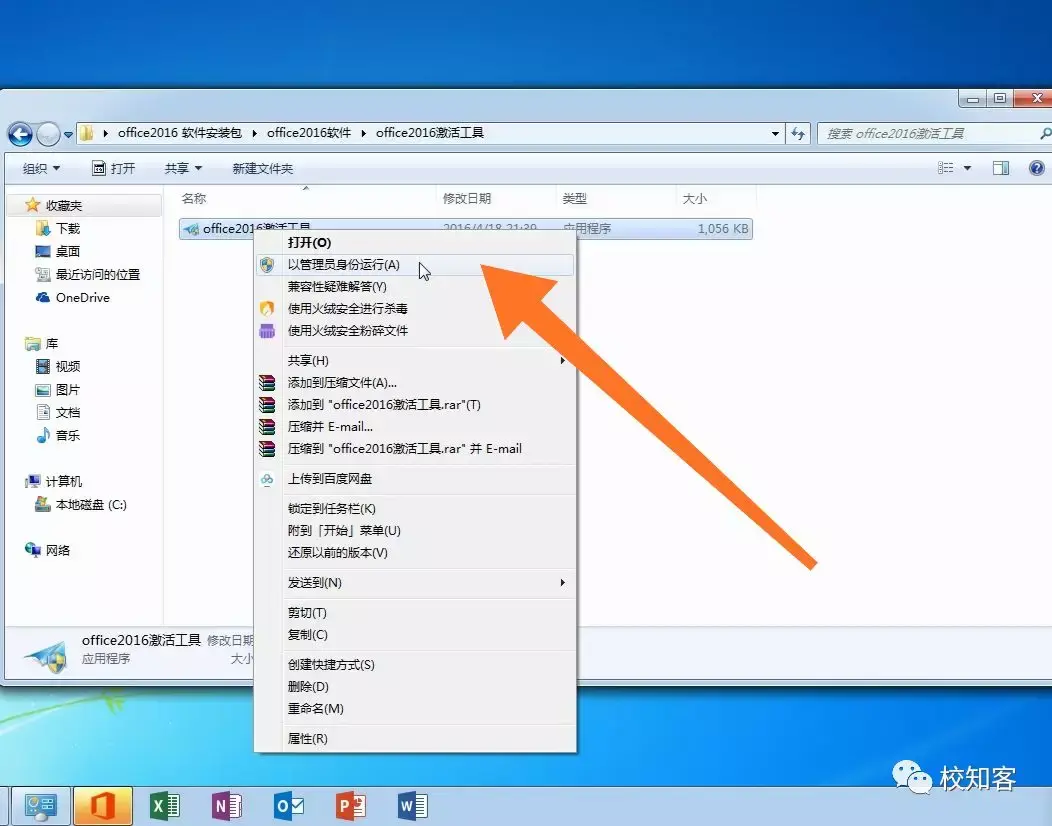This screenshot has width=1052, height=826.
Task: Click the Back navigation arrow button
Action: [x=20, y=134]
